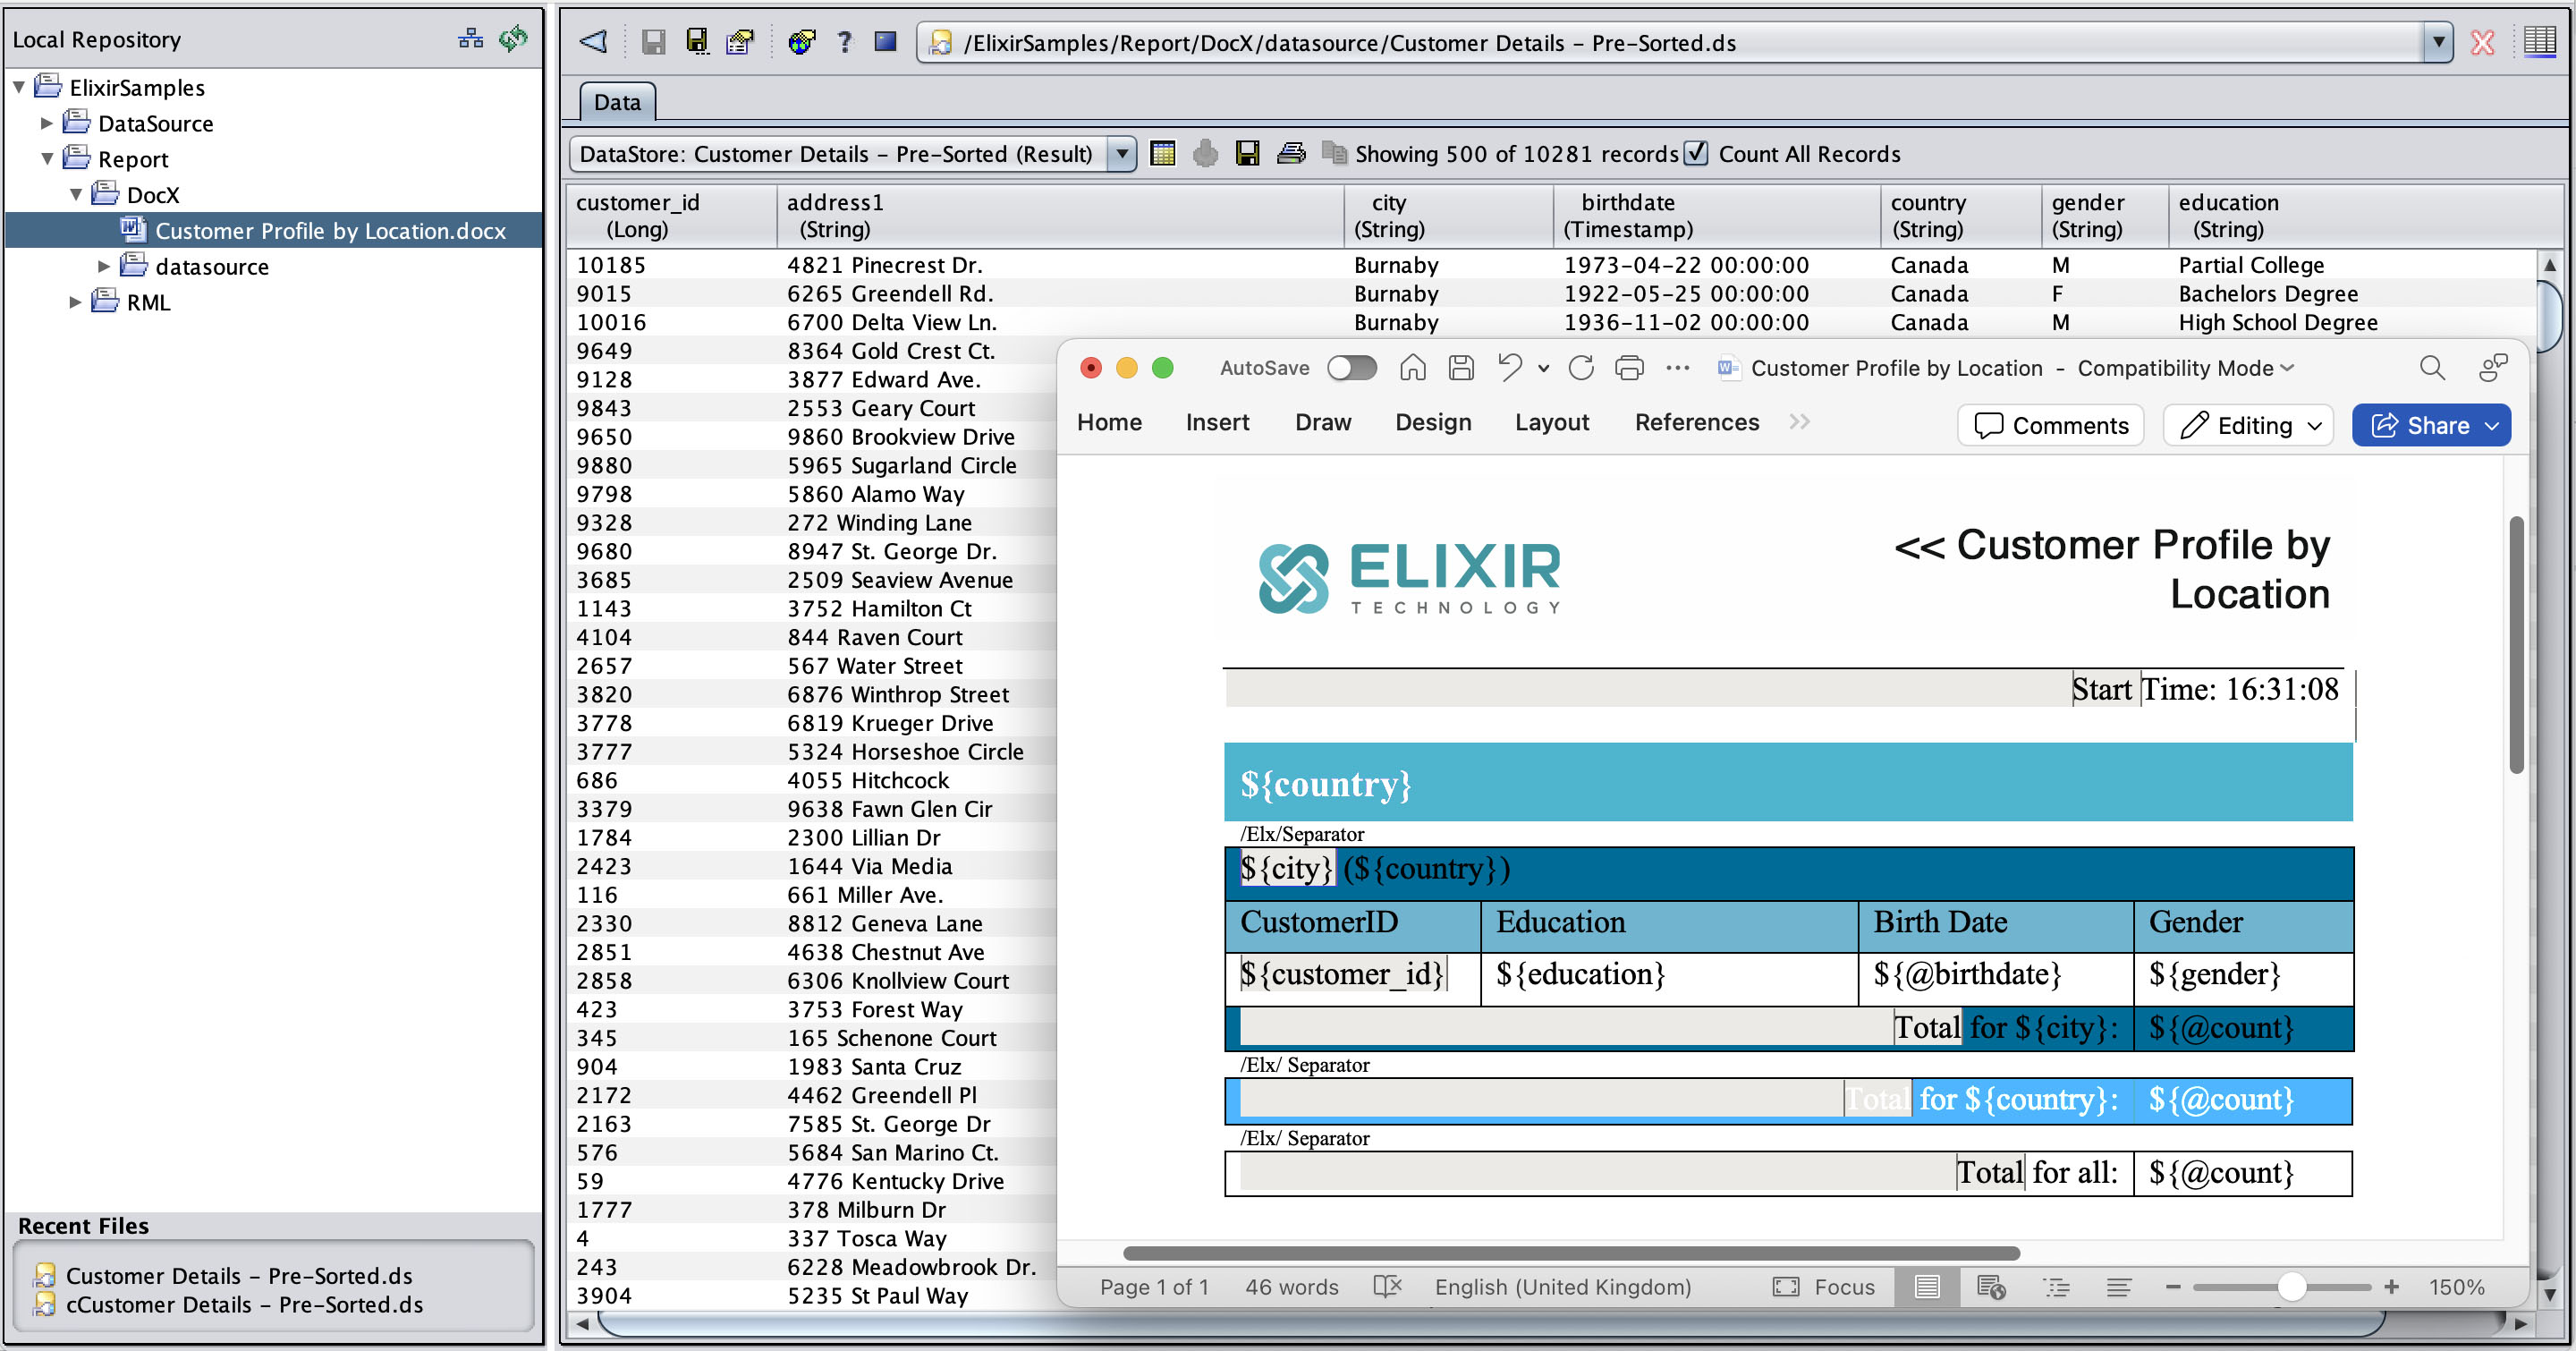
Task: Toggle the AutoSave switch
Action: (x=1352, y=368)
